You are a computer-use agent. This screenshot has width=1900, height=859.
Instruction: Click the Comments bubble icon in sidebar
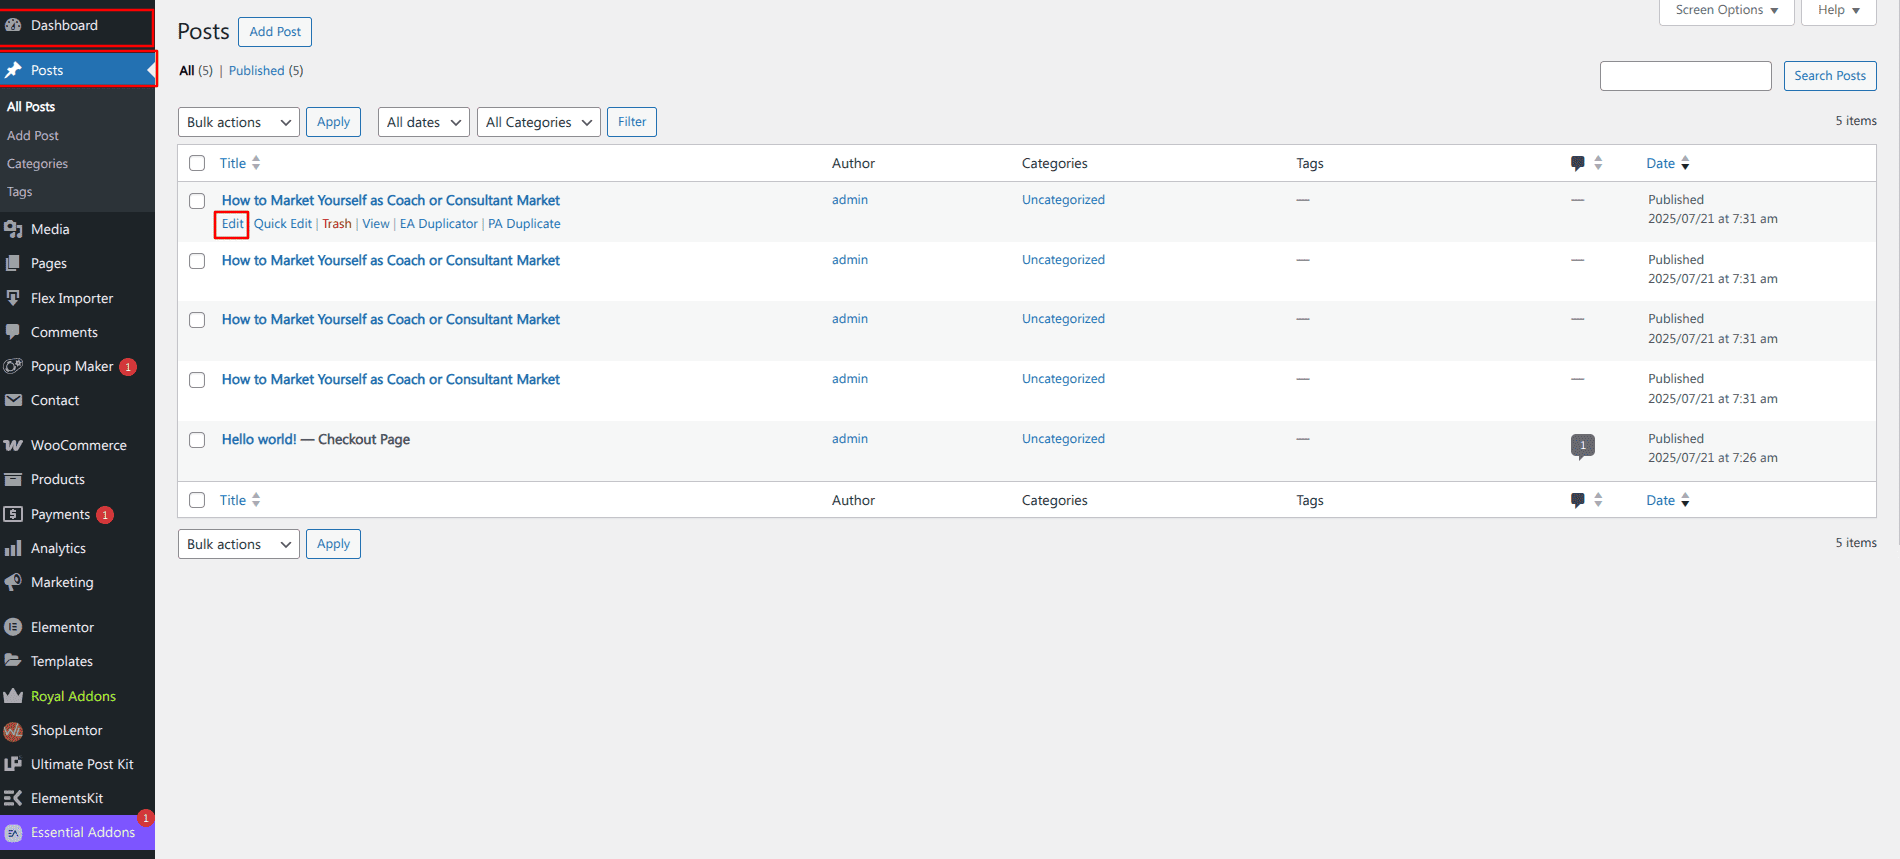[13, 332]
